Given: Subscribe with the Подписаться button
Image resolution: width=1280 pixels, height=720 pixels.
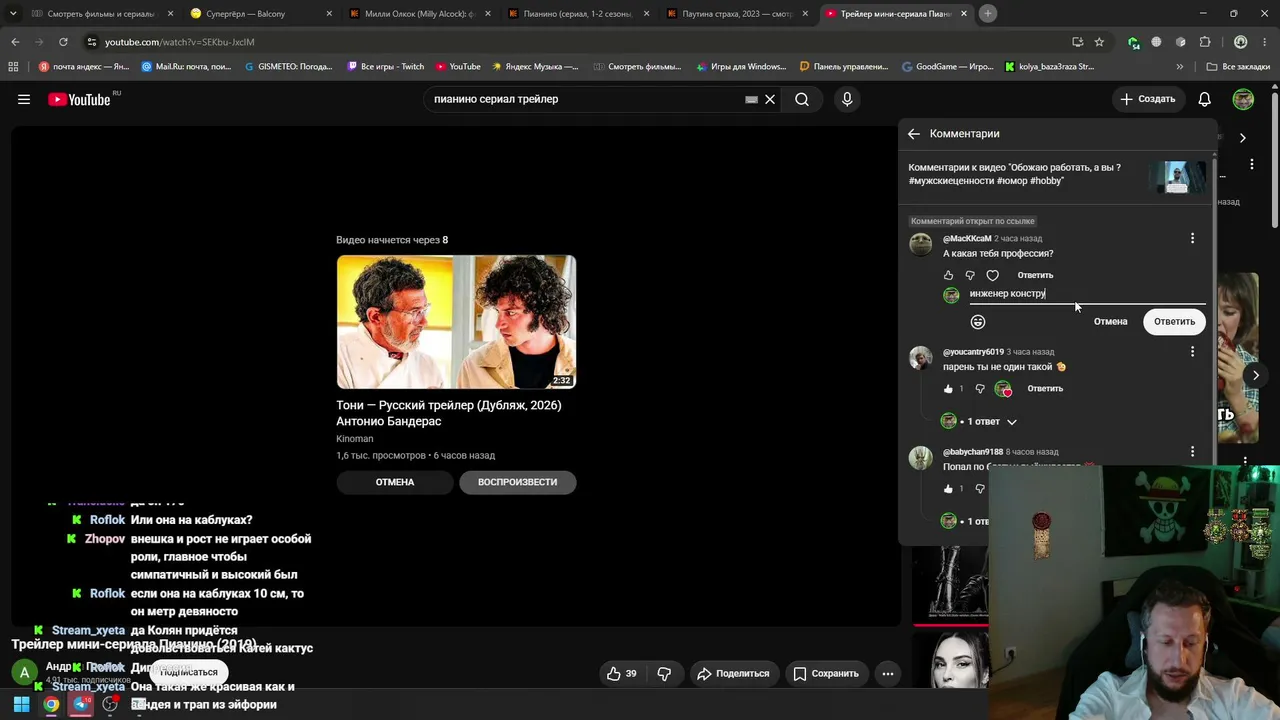Looking at the screenshot, I should 189,673.
